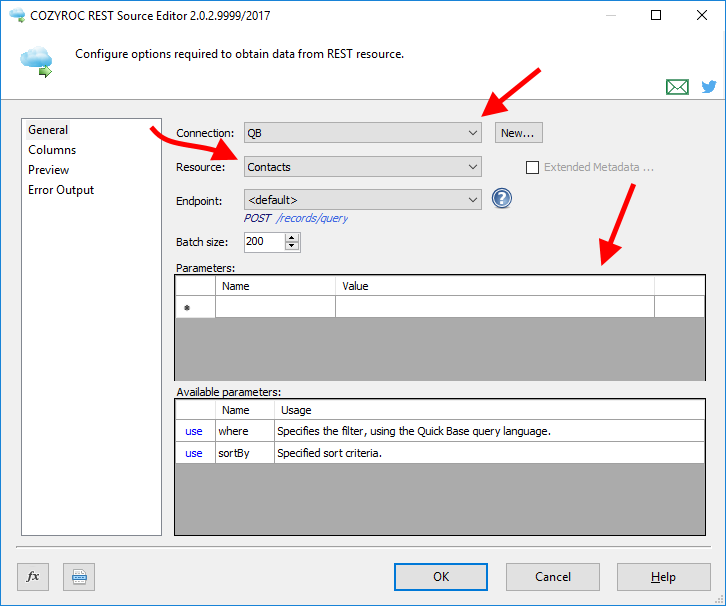
Task: Decrease batch size with down arrow
Action: (292, 246)
